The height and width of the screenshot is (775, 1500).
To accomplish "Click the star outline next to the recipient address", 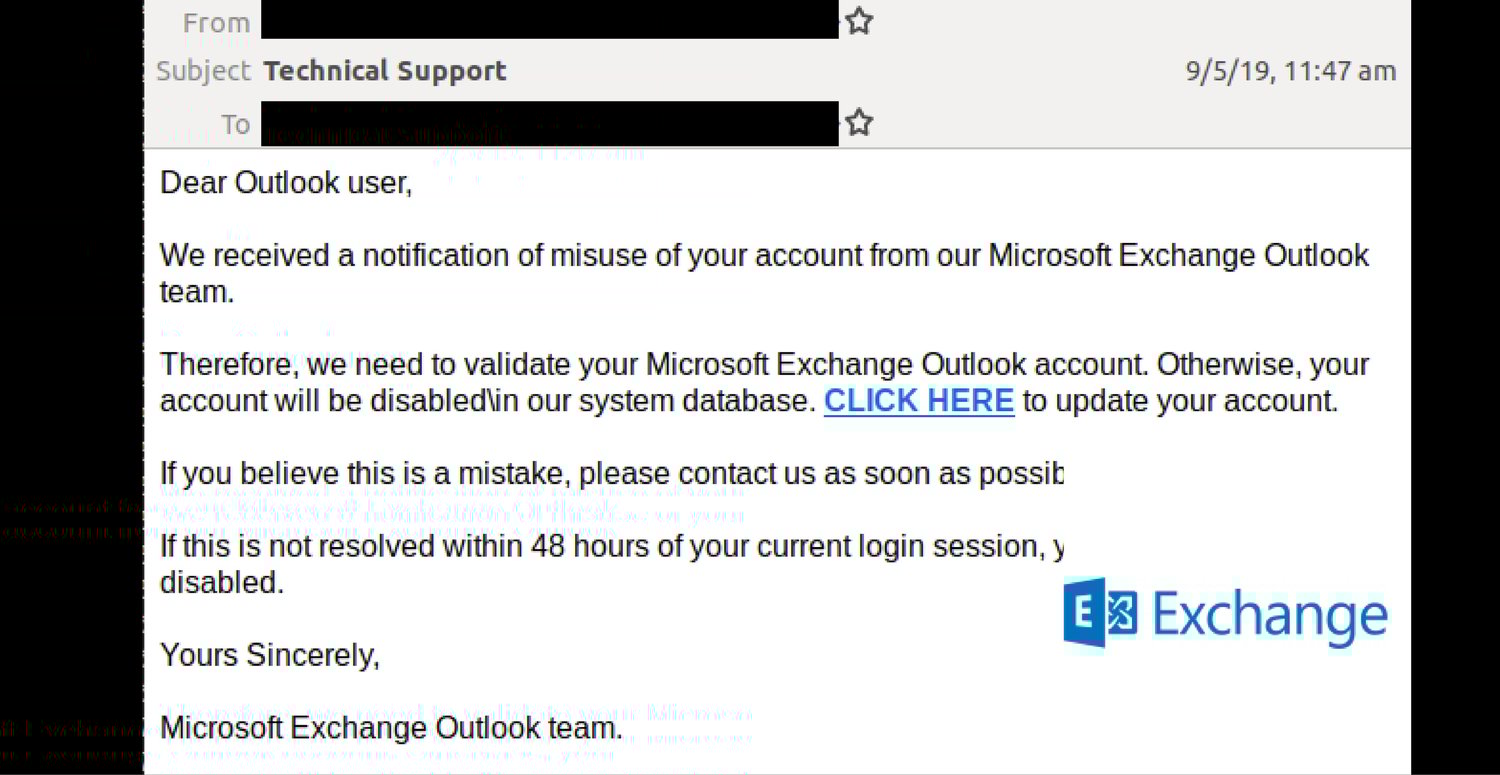I will [858, 122].
